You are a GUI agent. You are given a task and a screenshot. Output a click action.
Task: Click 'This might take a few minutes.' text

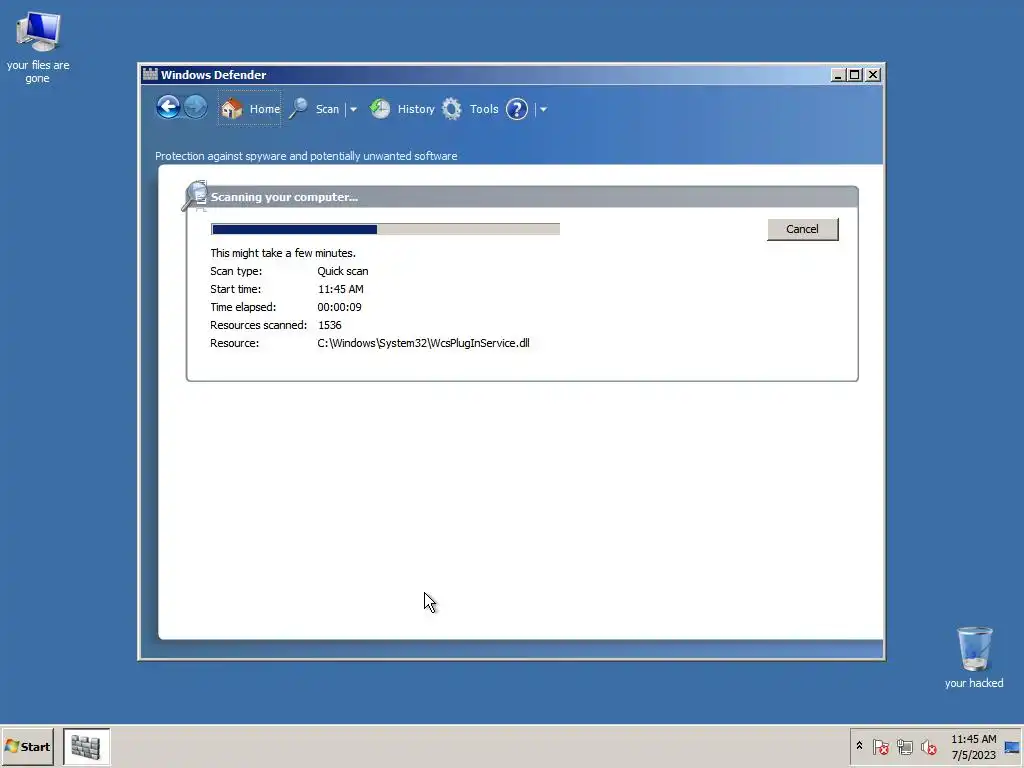click(283, 253)
